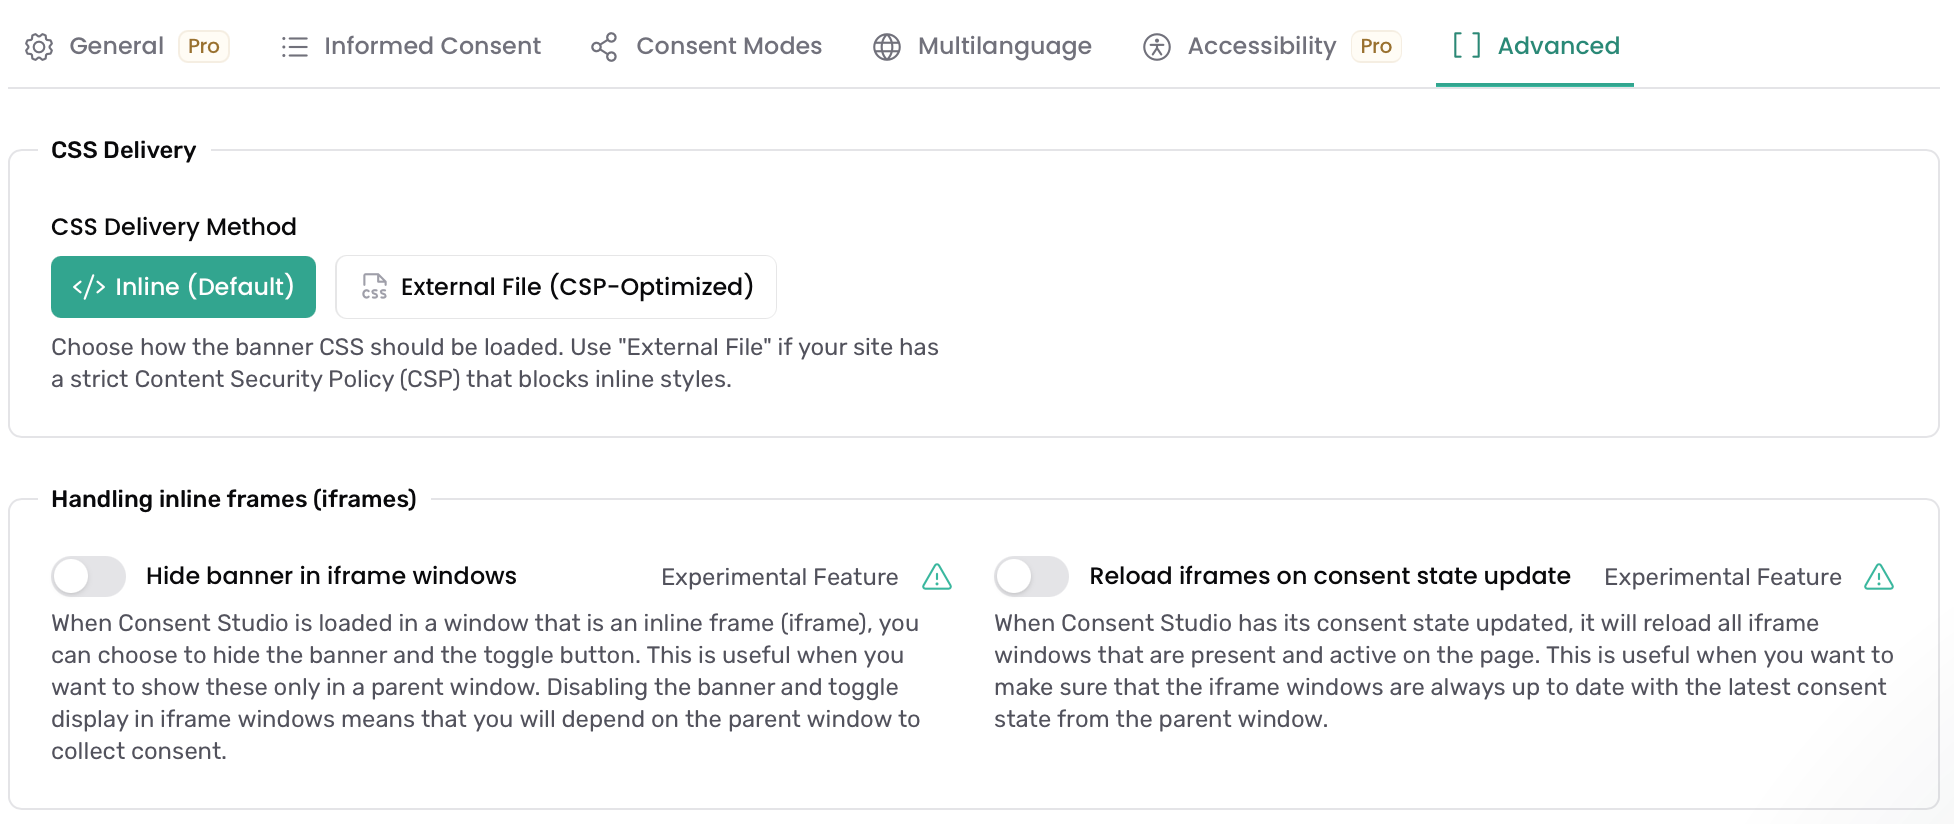Enable Hide banner in iframe windows toggle
1954x824 pixels.
[x=89, y=576]
